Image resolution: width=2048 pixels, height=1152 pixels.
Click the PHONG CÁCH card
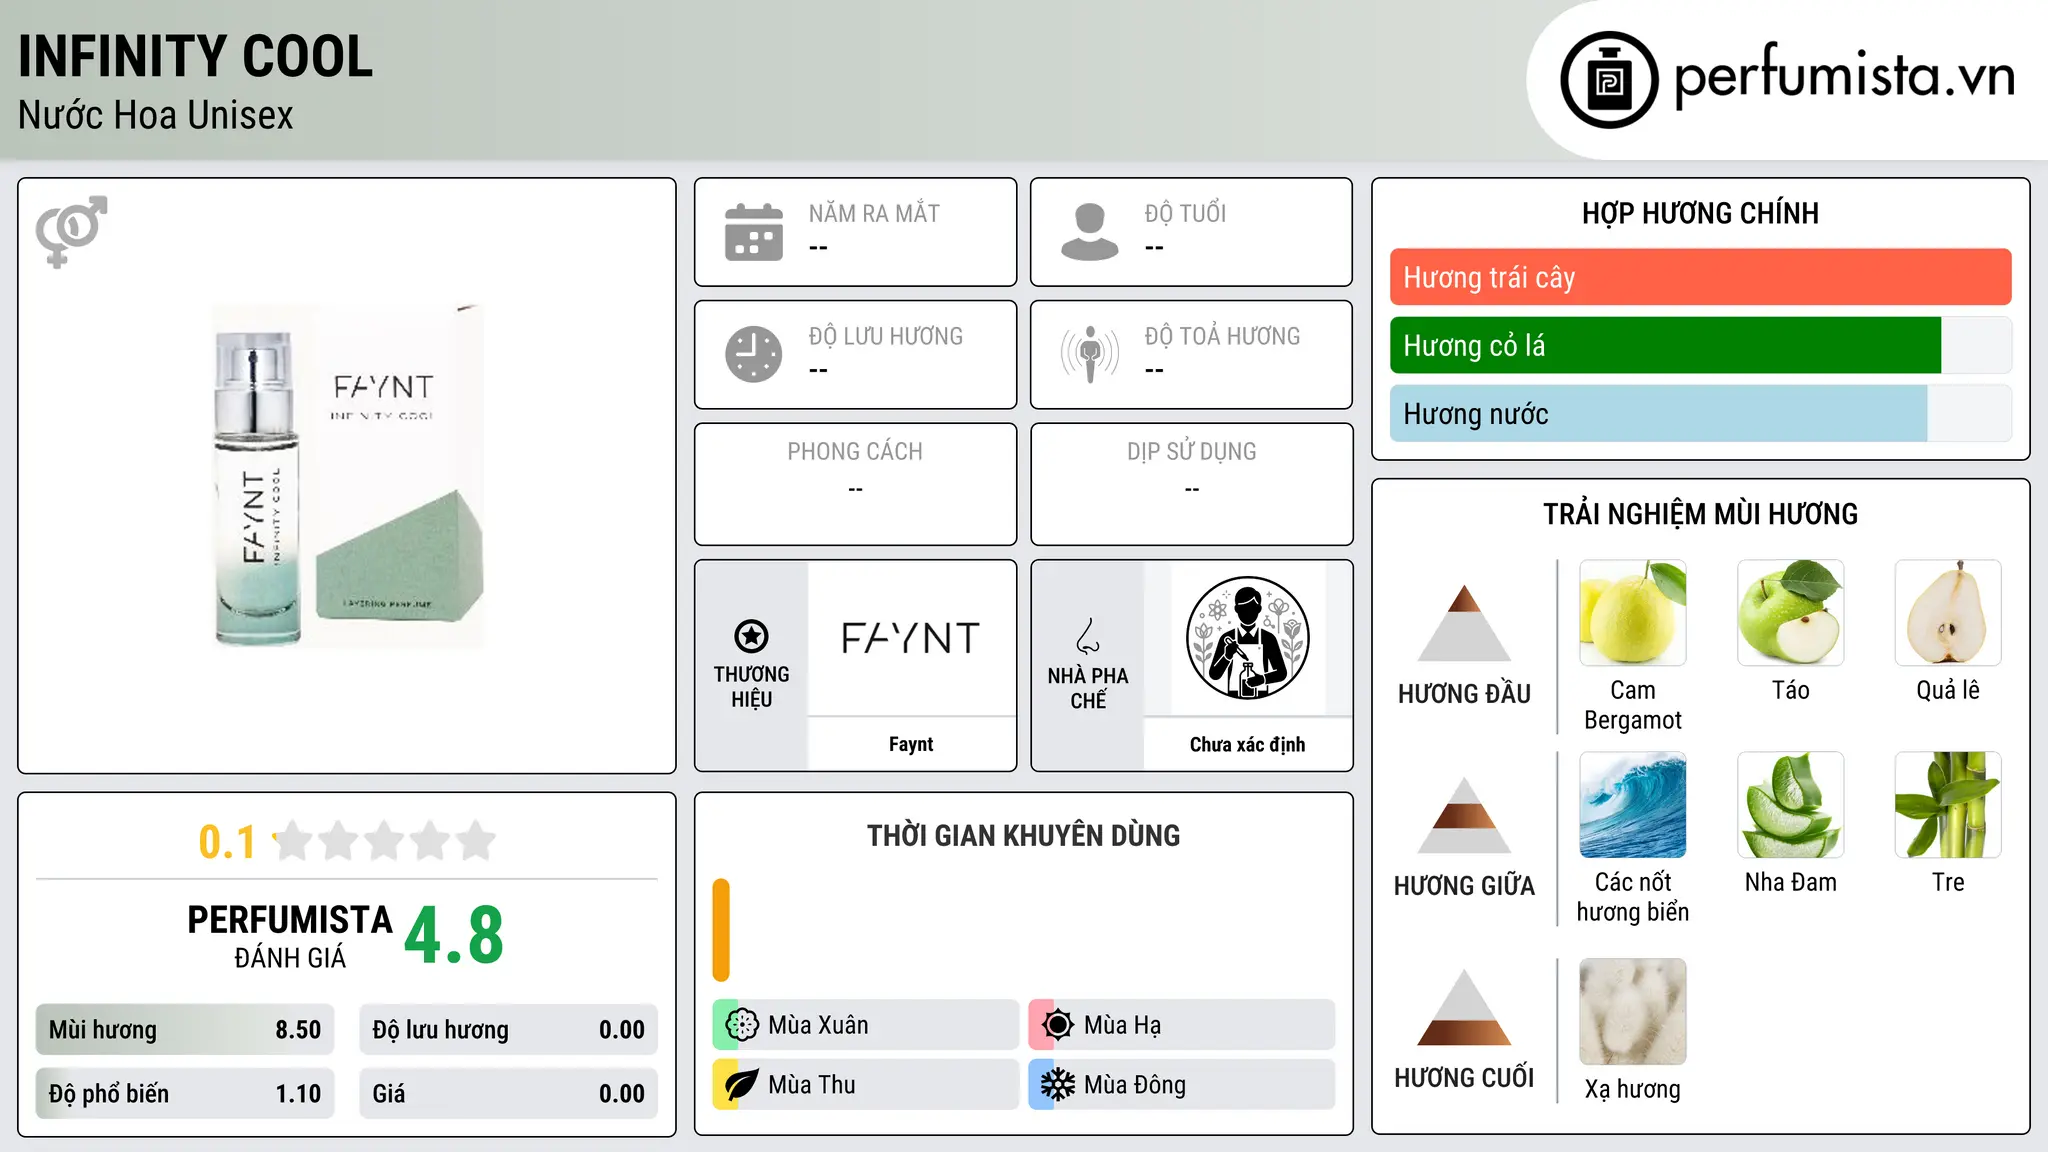[x=855, y=484]
